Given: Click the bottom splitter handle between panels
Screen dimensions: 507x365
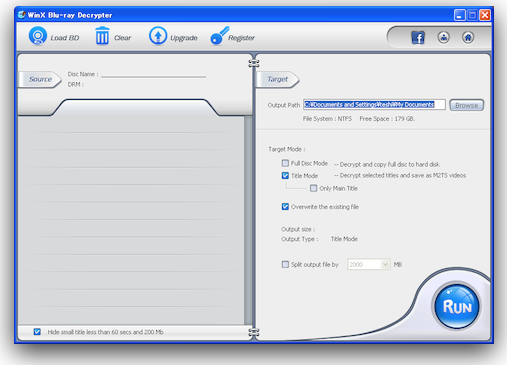Looking at the screenshot, I should point(254,332).
